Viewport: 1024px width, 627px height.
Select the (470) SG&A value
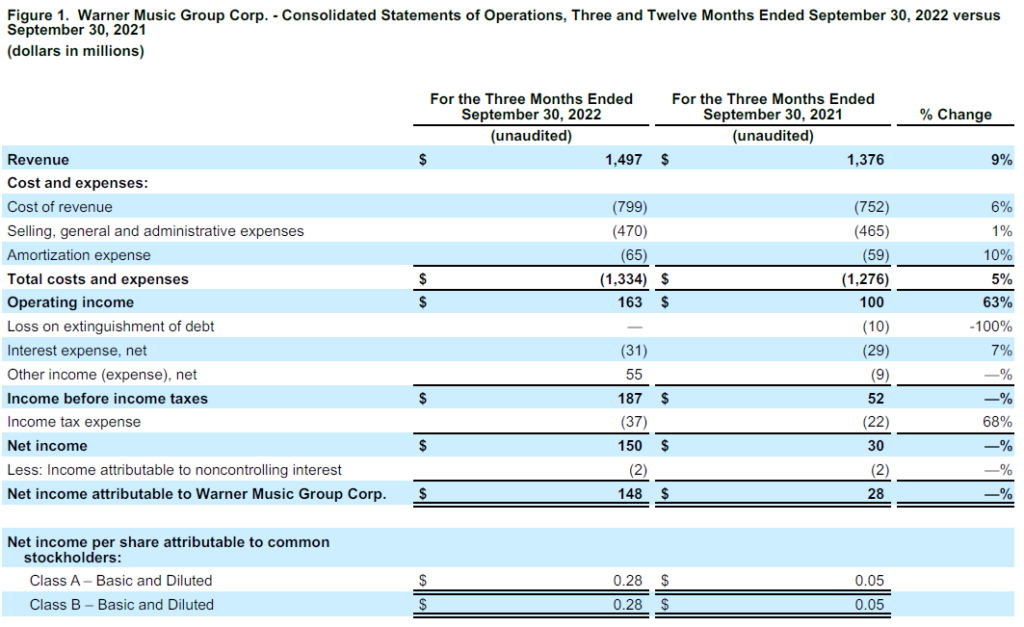[630, 231]
